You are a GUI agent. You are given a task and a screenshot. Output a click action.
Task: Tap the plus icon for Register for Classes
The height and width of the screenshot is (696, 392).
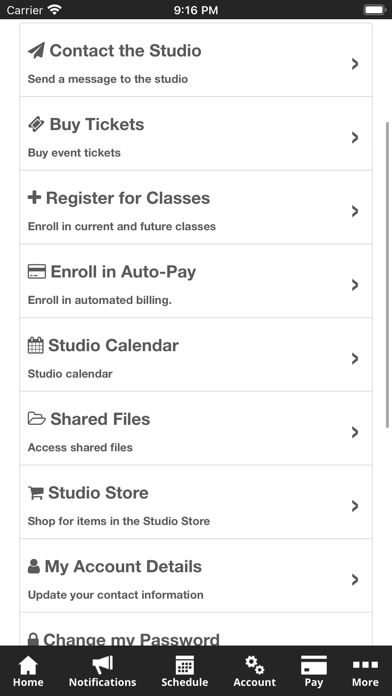pyautogui.click(x=34, y=198)
